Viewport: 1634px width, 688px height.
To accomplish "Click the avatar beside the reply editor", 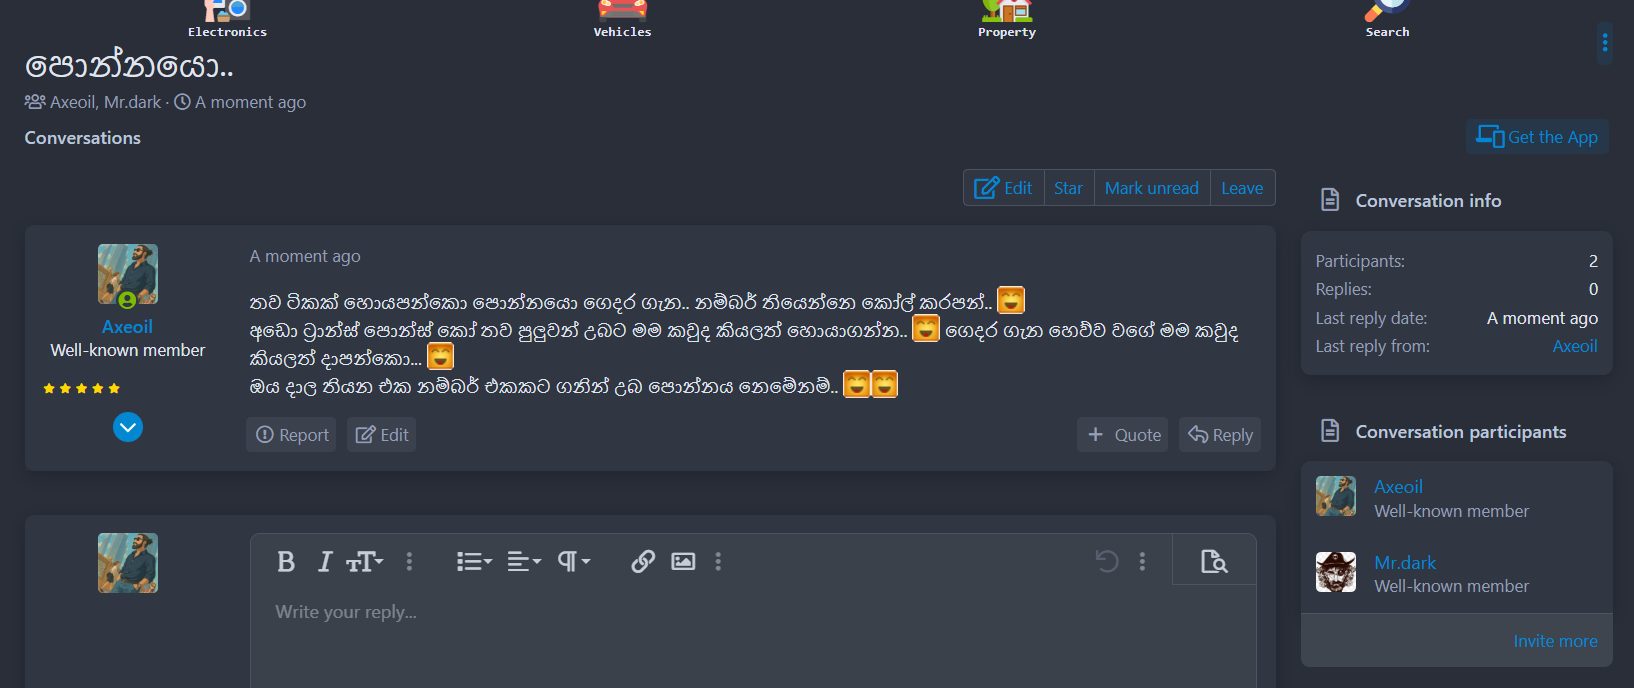I will [x=128, y=563].
